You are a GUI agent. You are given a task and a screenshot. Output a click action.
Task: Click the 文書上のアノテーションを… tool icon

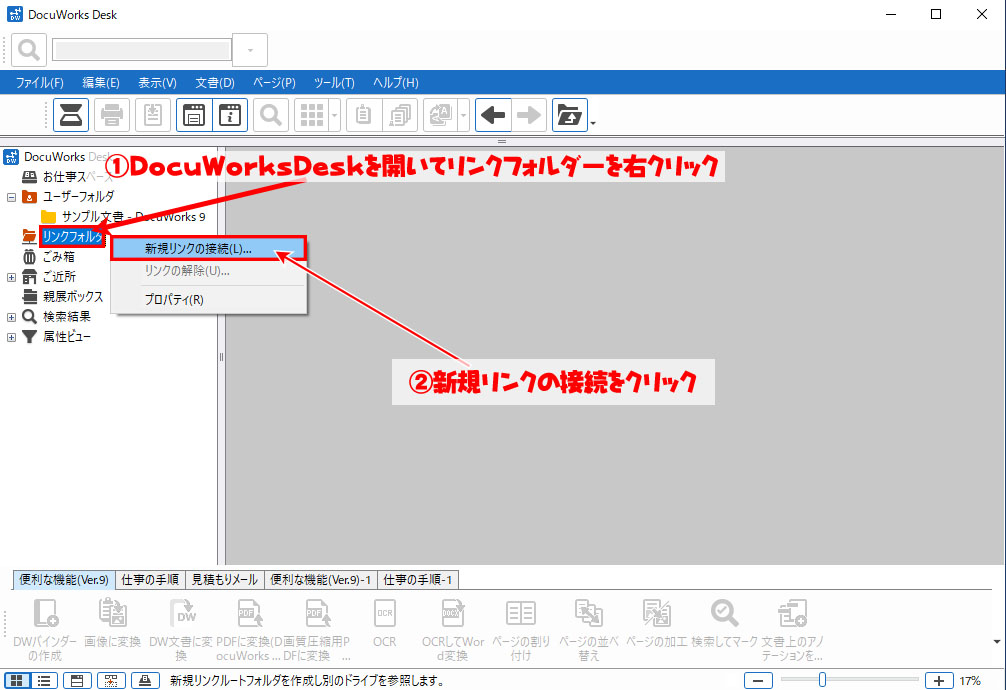[x=792, y=613]
